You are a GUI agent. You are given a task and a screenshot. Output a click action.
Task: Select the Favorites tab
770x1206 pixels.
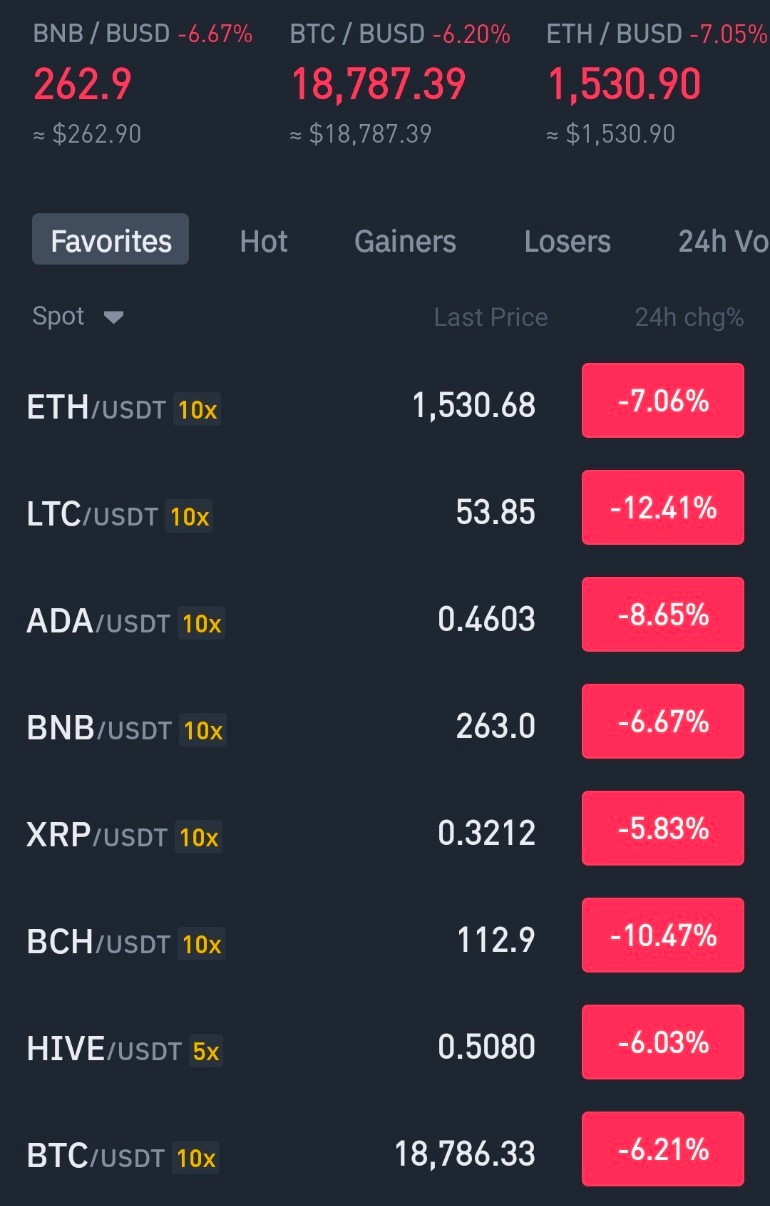(111, 240)
